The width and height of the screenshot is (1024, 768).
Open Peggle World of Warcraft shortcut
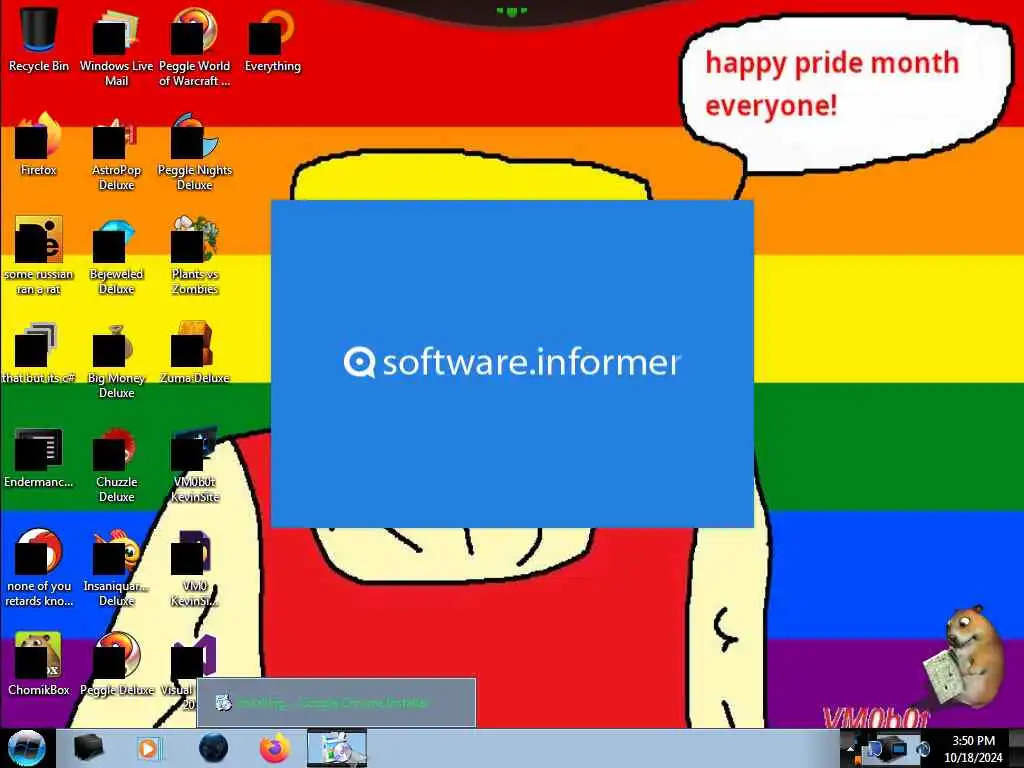pyautogui.click(x=195, y=47)
